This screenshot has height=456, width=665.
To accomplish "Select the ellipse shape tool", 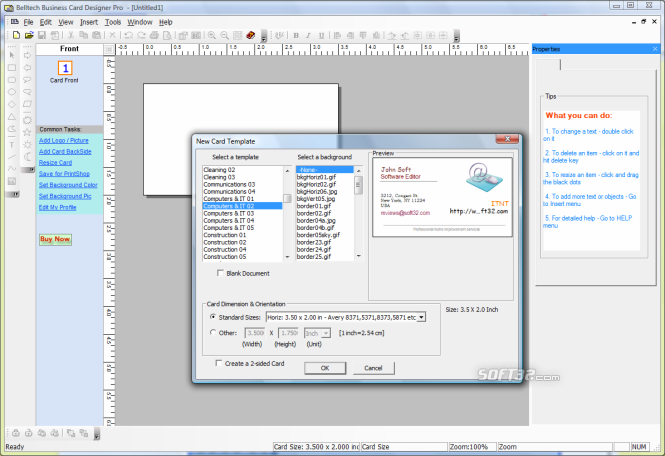I will [x=12, y=92].
